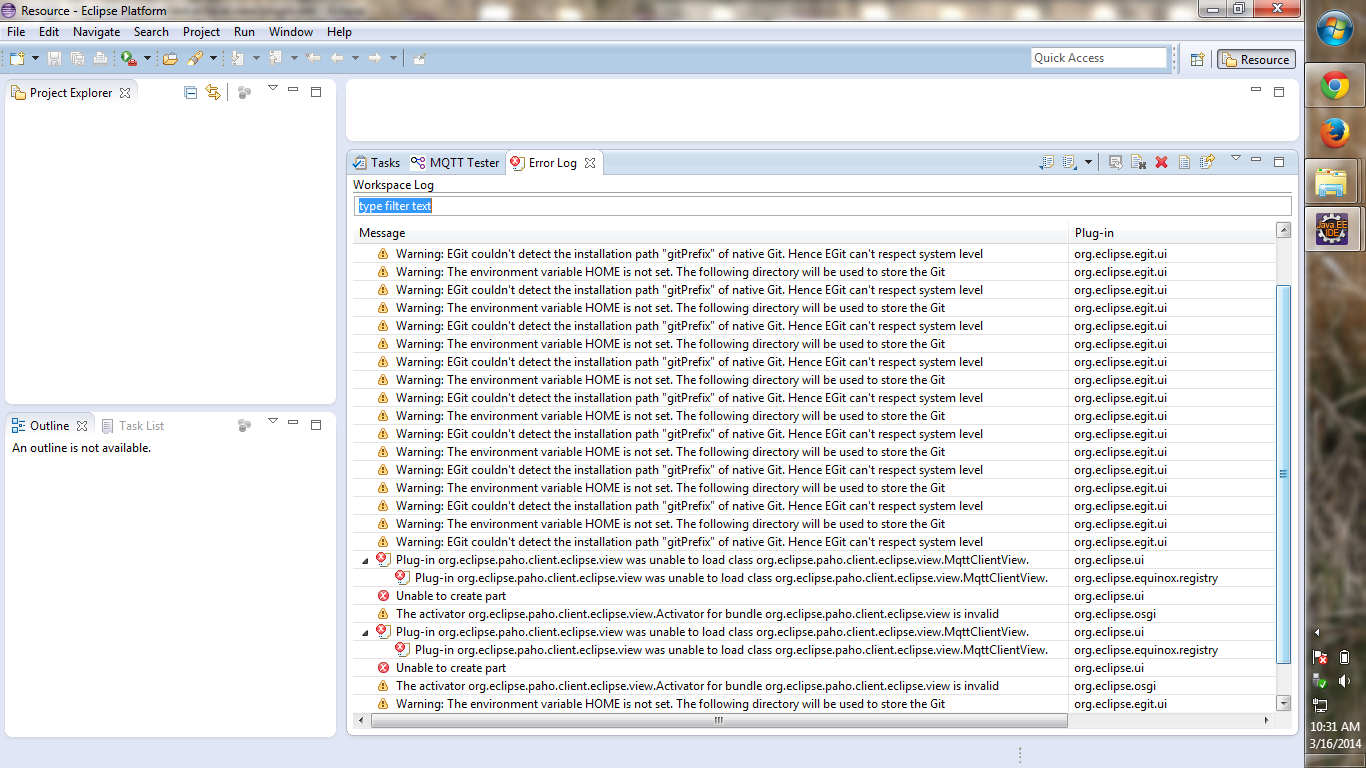Screen dimensions: 1366x768
Task: Open Google Chrome from the taskbar
Action: [x=1334, y=86]
